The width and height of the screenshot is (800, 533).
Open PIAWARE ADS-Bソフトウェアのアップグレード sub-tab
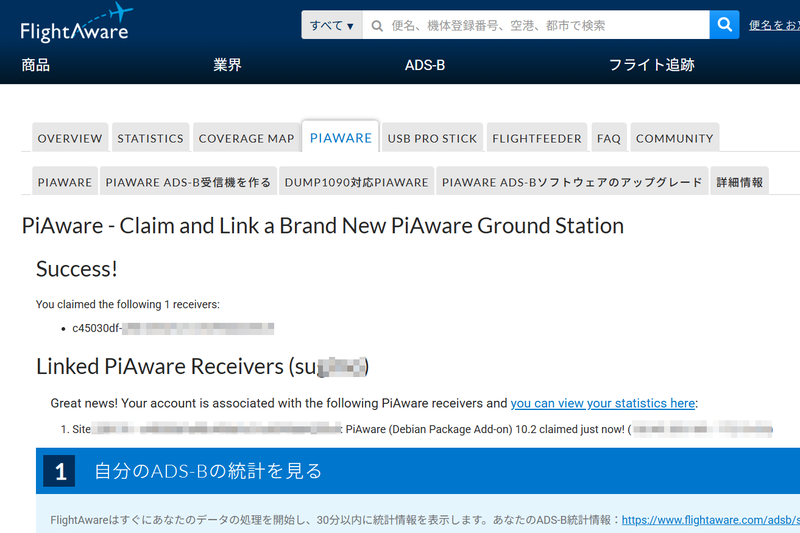click(572, 182)
